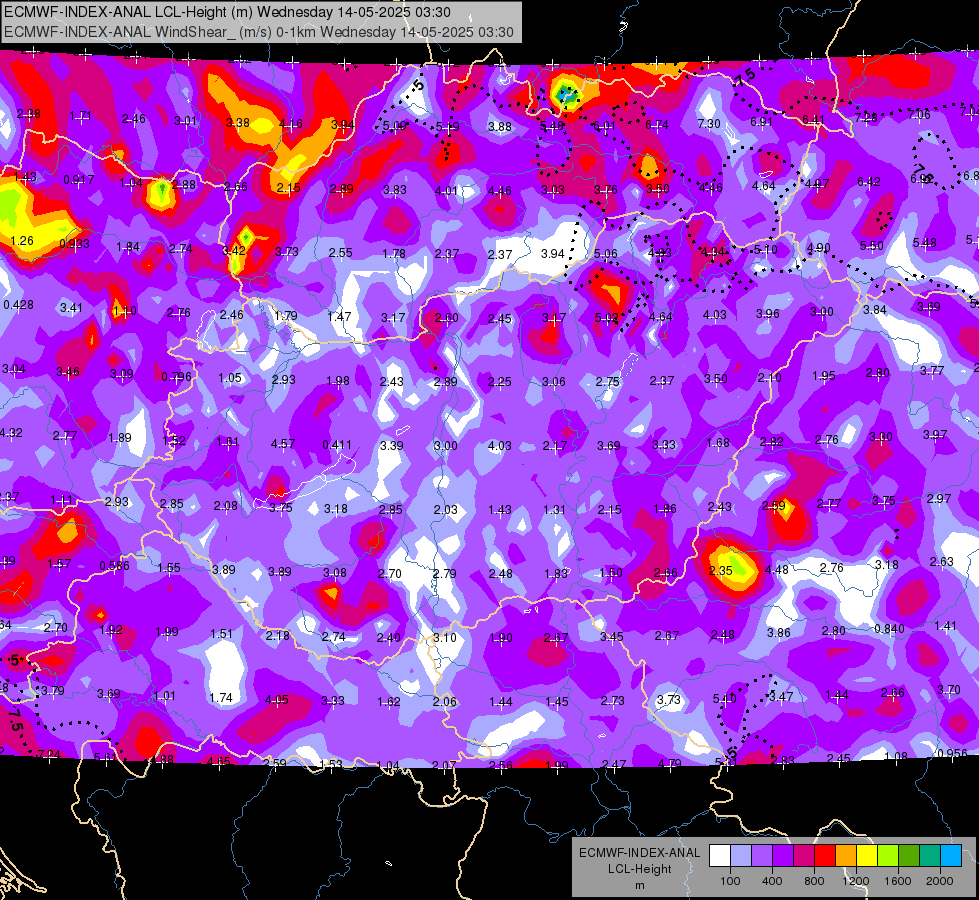979x900 pixels.
Task: Click the legend tick value 2000
Action: (x=940, y=881)
